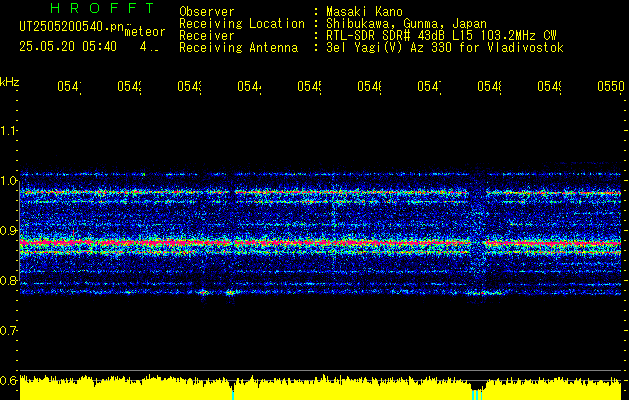The width and height of the screenshot is (629, 400).
Task: Select the file name UT2505200540.pn
Action: [72, 27]
